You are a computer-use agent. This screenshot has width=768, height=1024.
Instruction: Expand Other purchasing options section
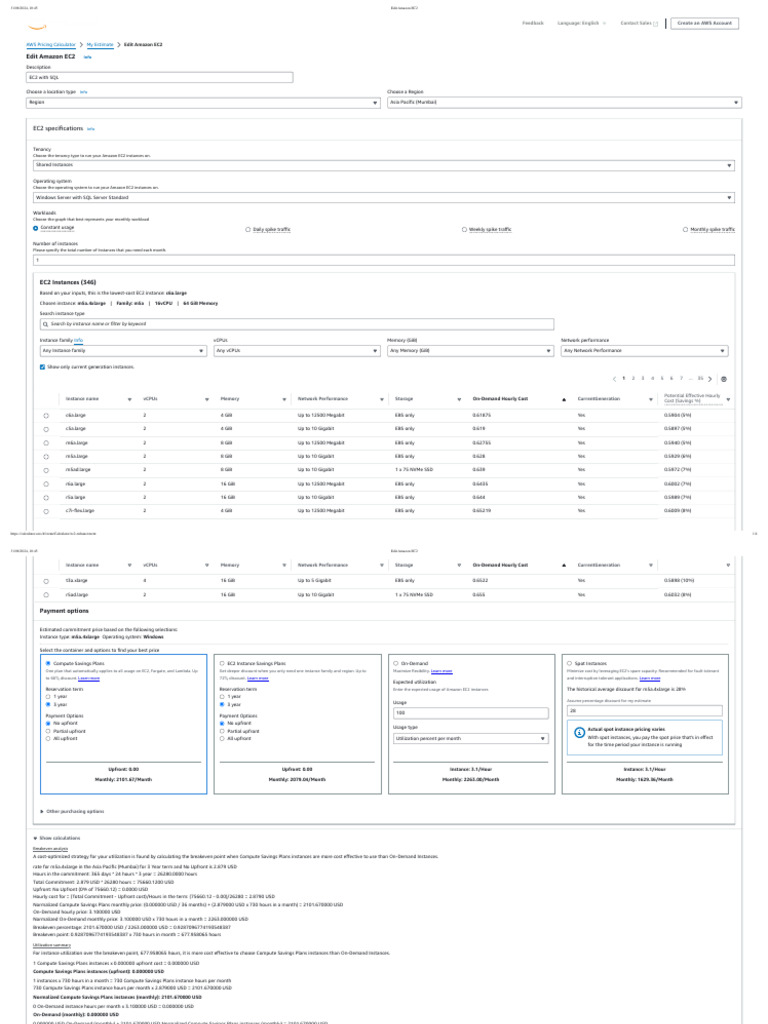pyautogui.click(x=72, y=811)
